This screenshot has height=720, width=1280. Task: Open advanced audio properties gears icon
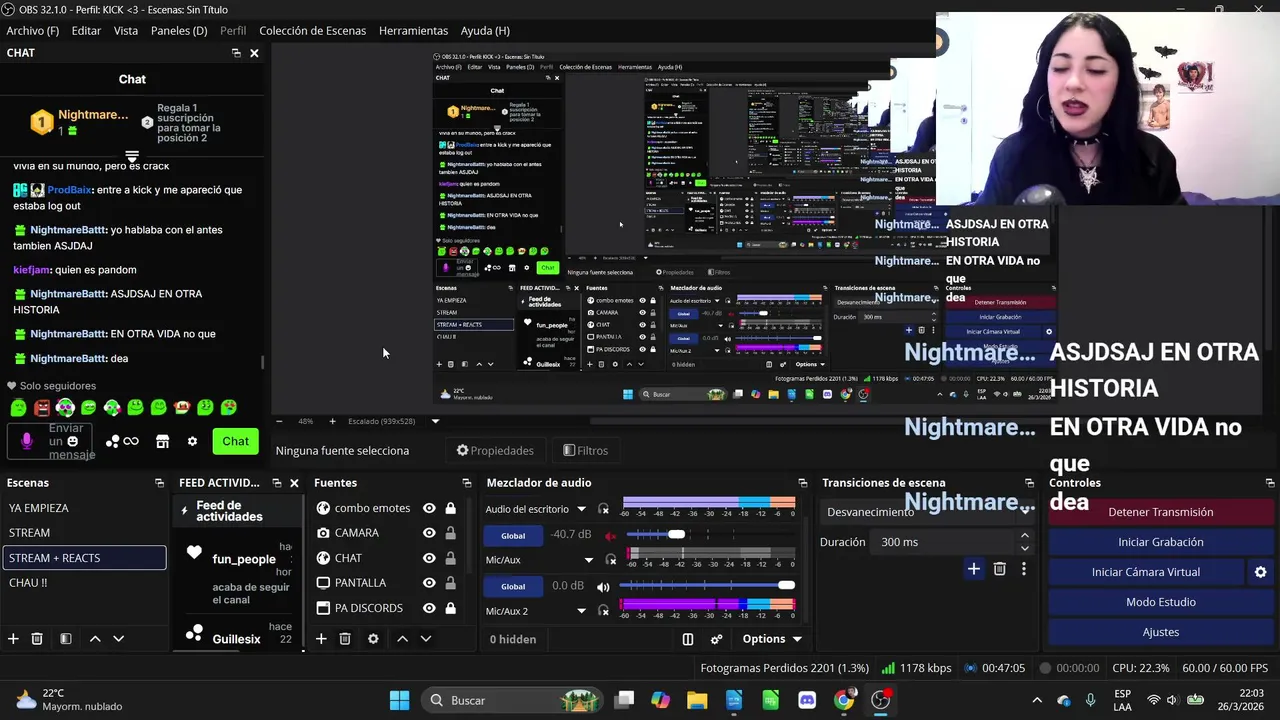(x=716, y=639)
